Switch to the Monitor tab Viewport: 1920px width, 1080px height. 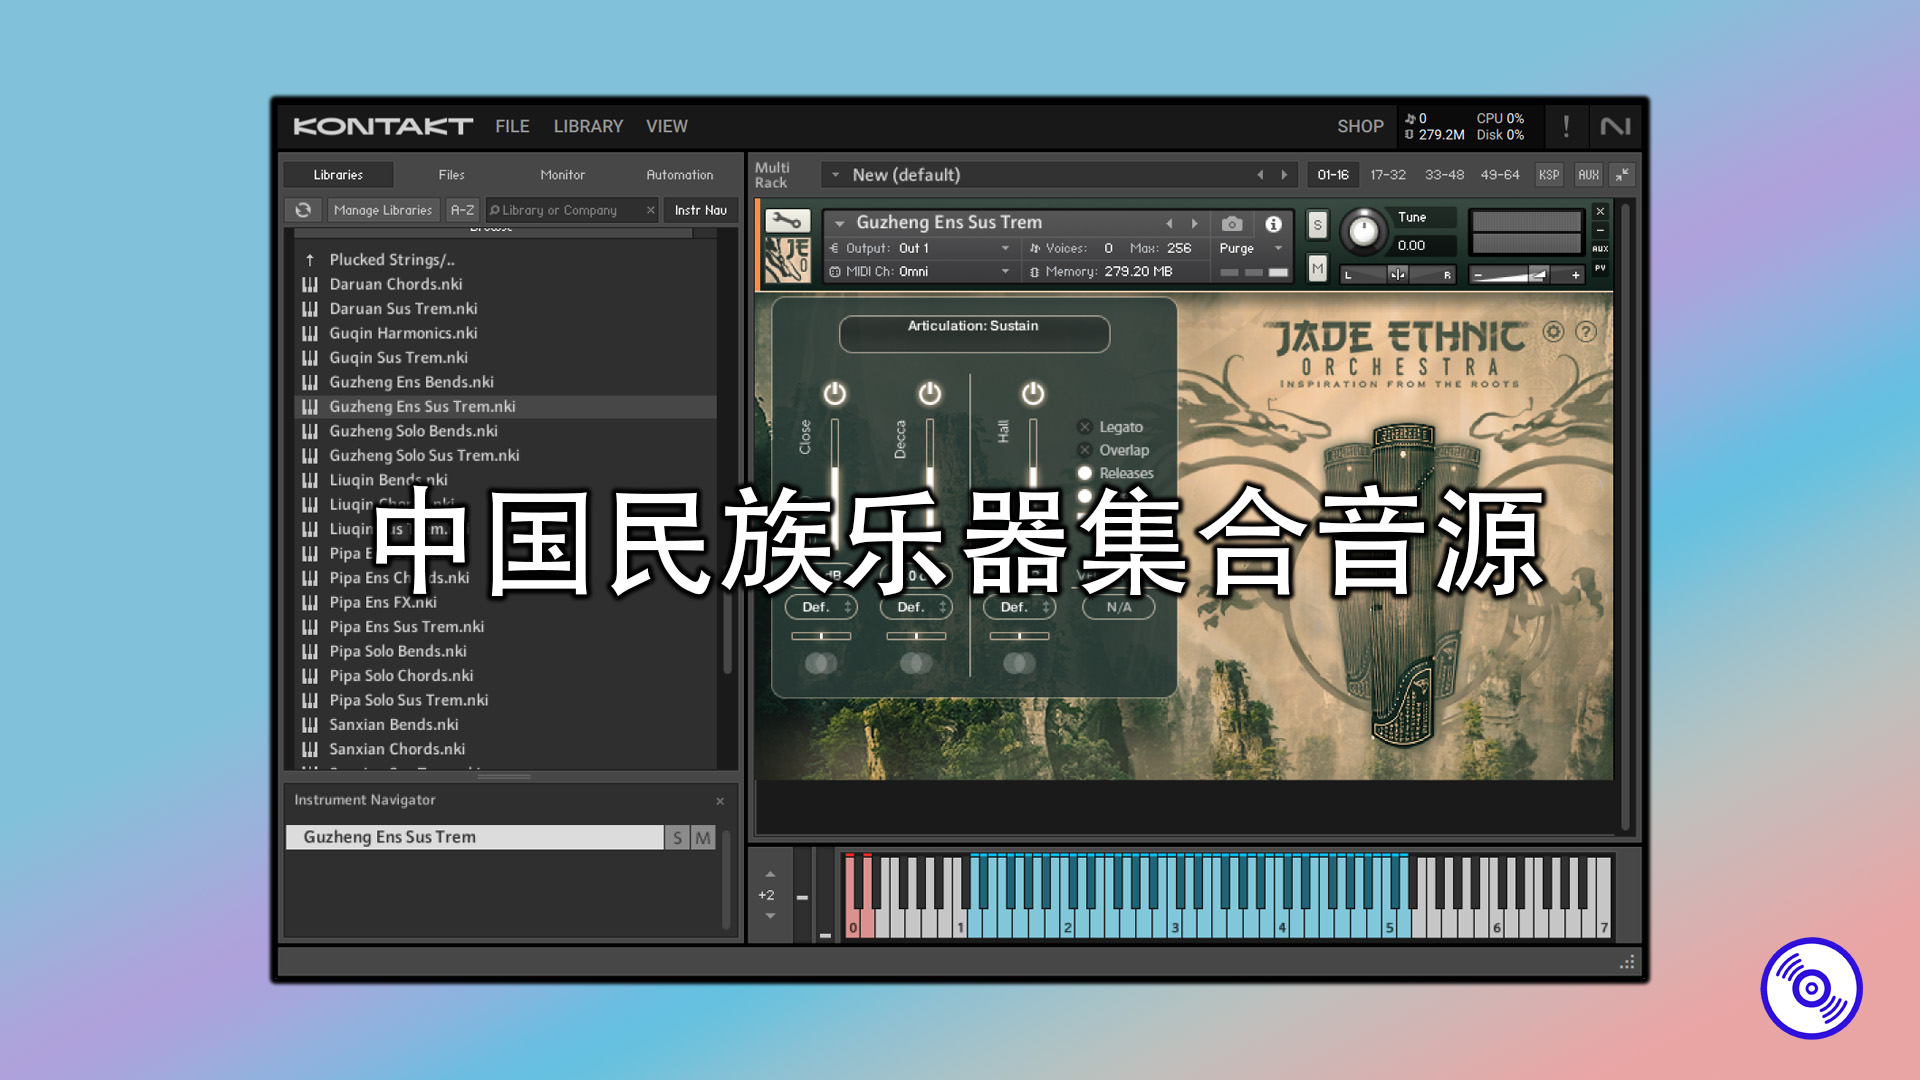(x=562, y=175)
